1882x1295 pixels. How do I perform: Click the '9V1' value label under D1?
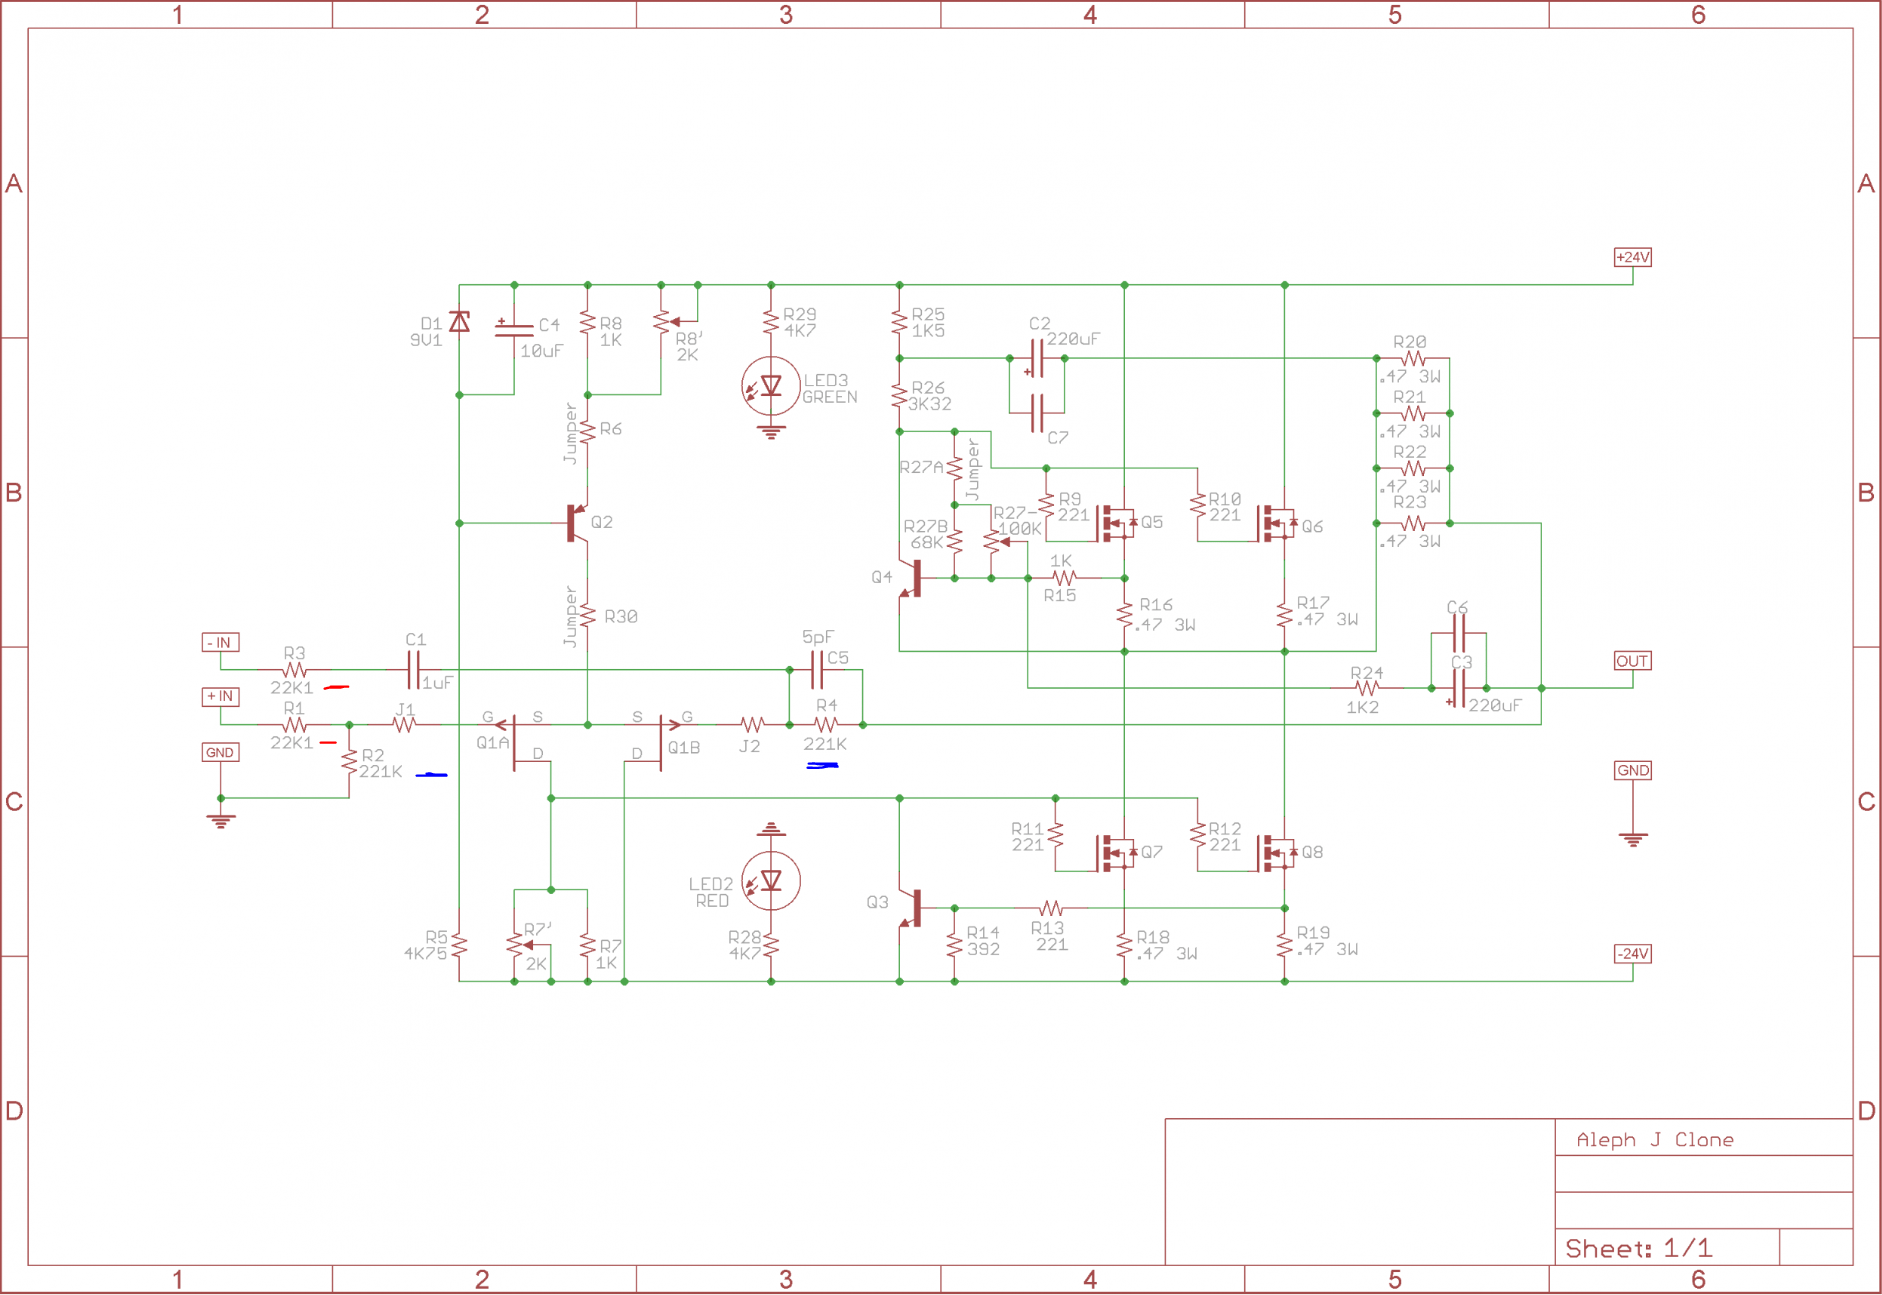[425, 340]
